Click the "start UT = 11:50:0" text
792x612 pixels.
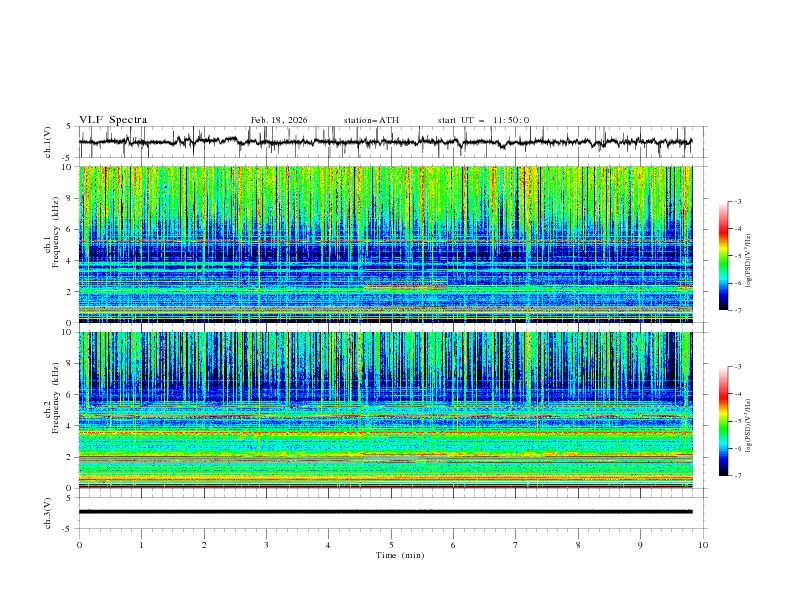pyautogui.click(x=483, y=120)
